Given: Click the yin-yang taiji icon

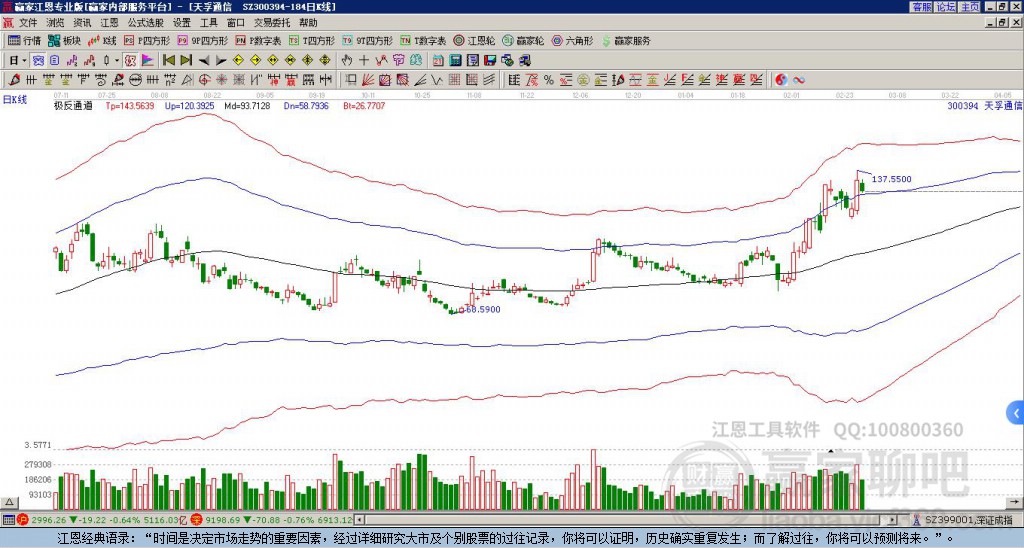Looking at the screenshot, I should point(781,80).
